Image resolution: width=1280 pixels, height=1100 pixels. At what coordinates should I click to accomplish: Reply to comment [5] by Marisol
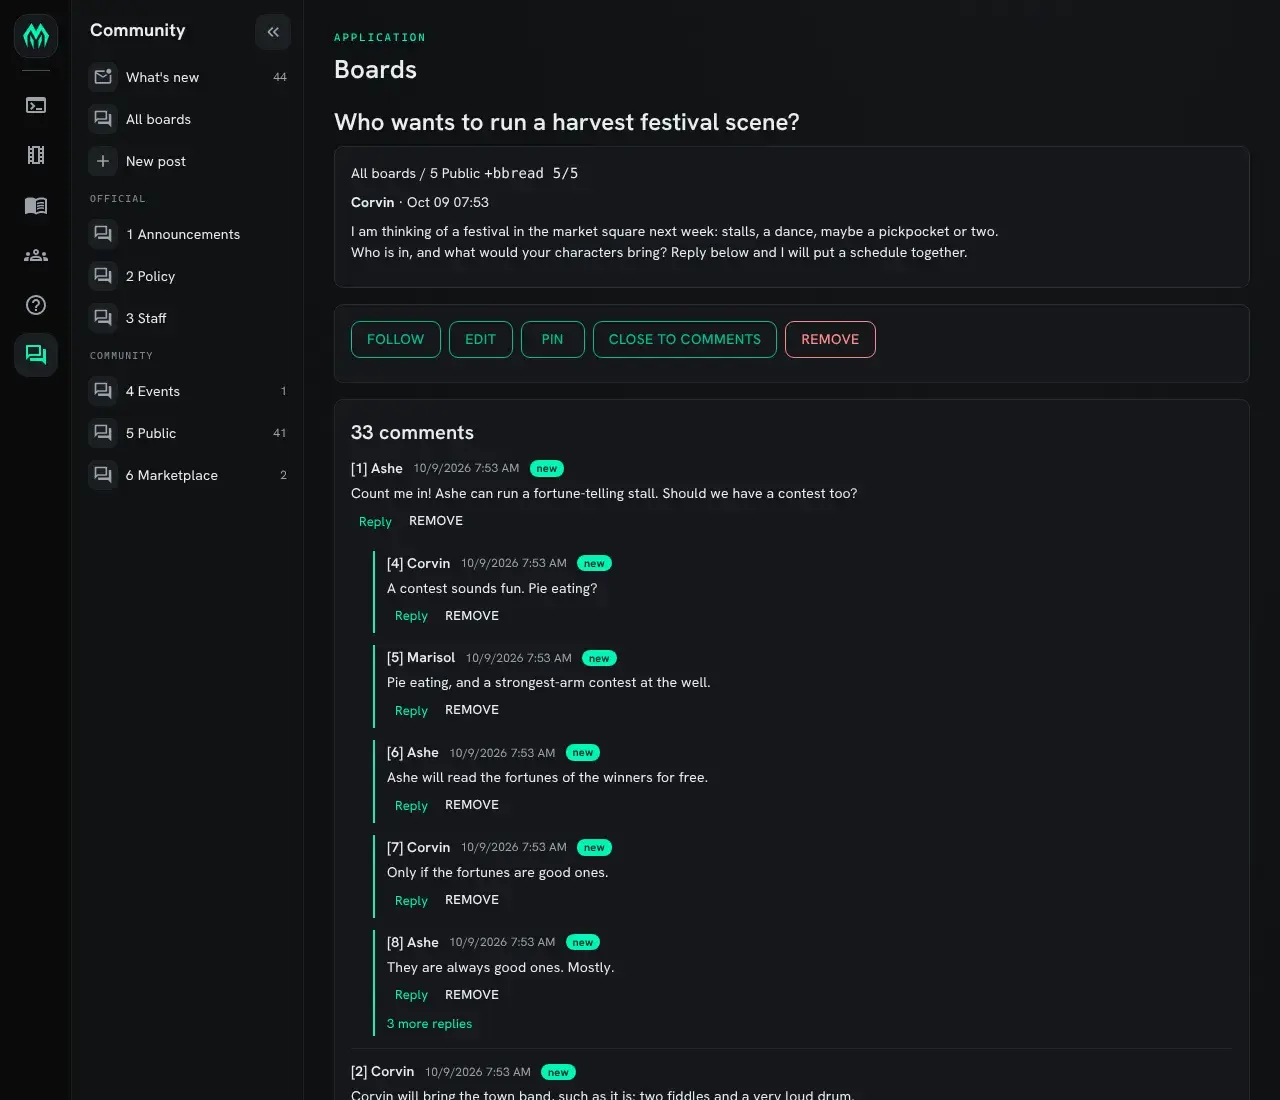(411, 711)
